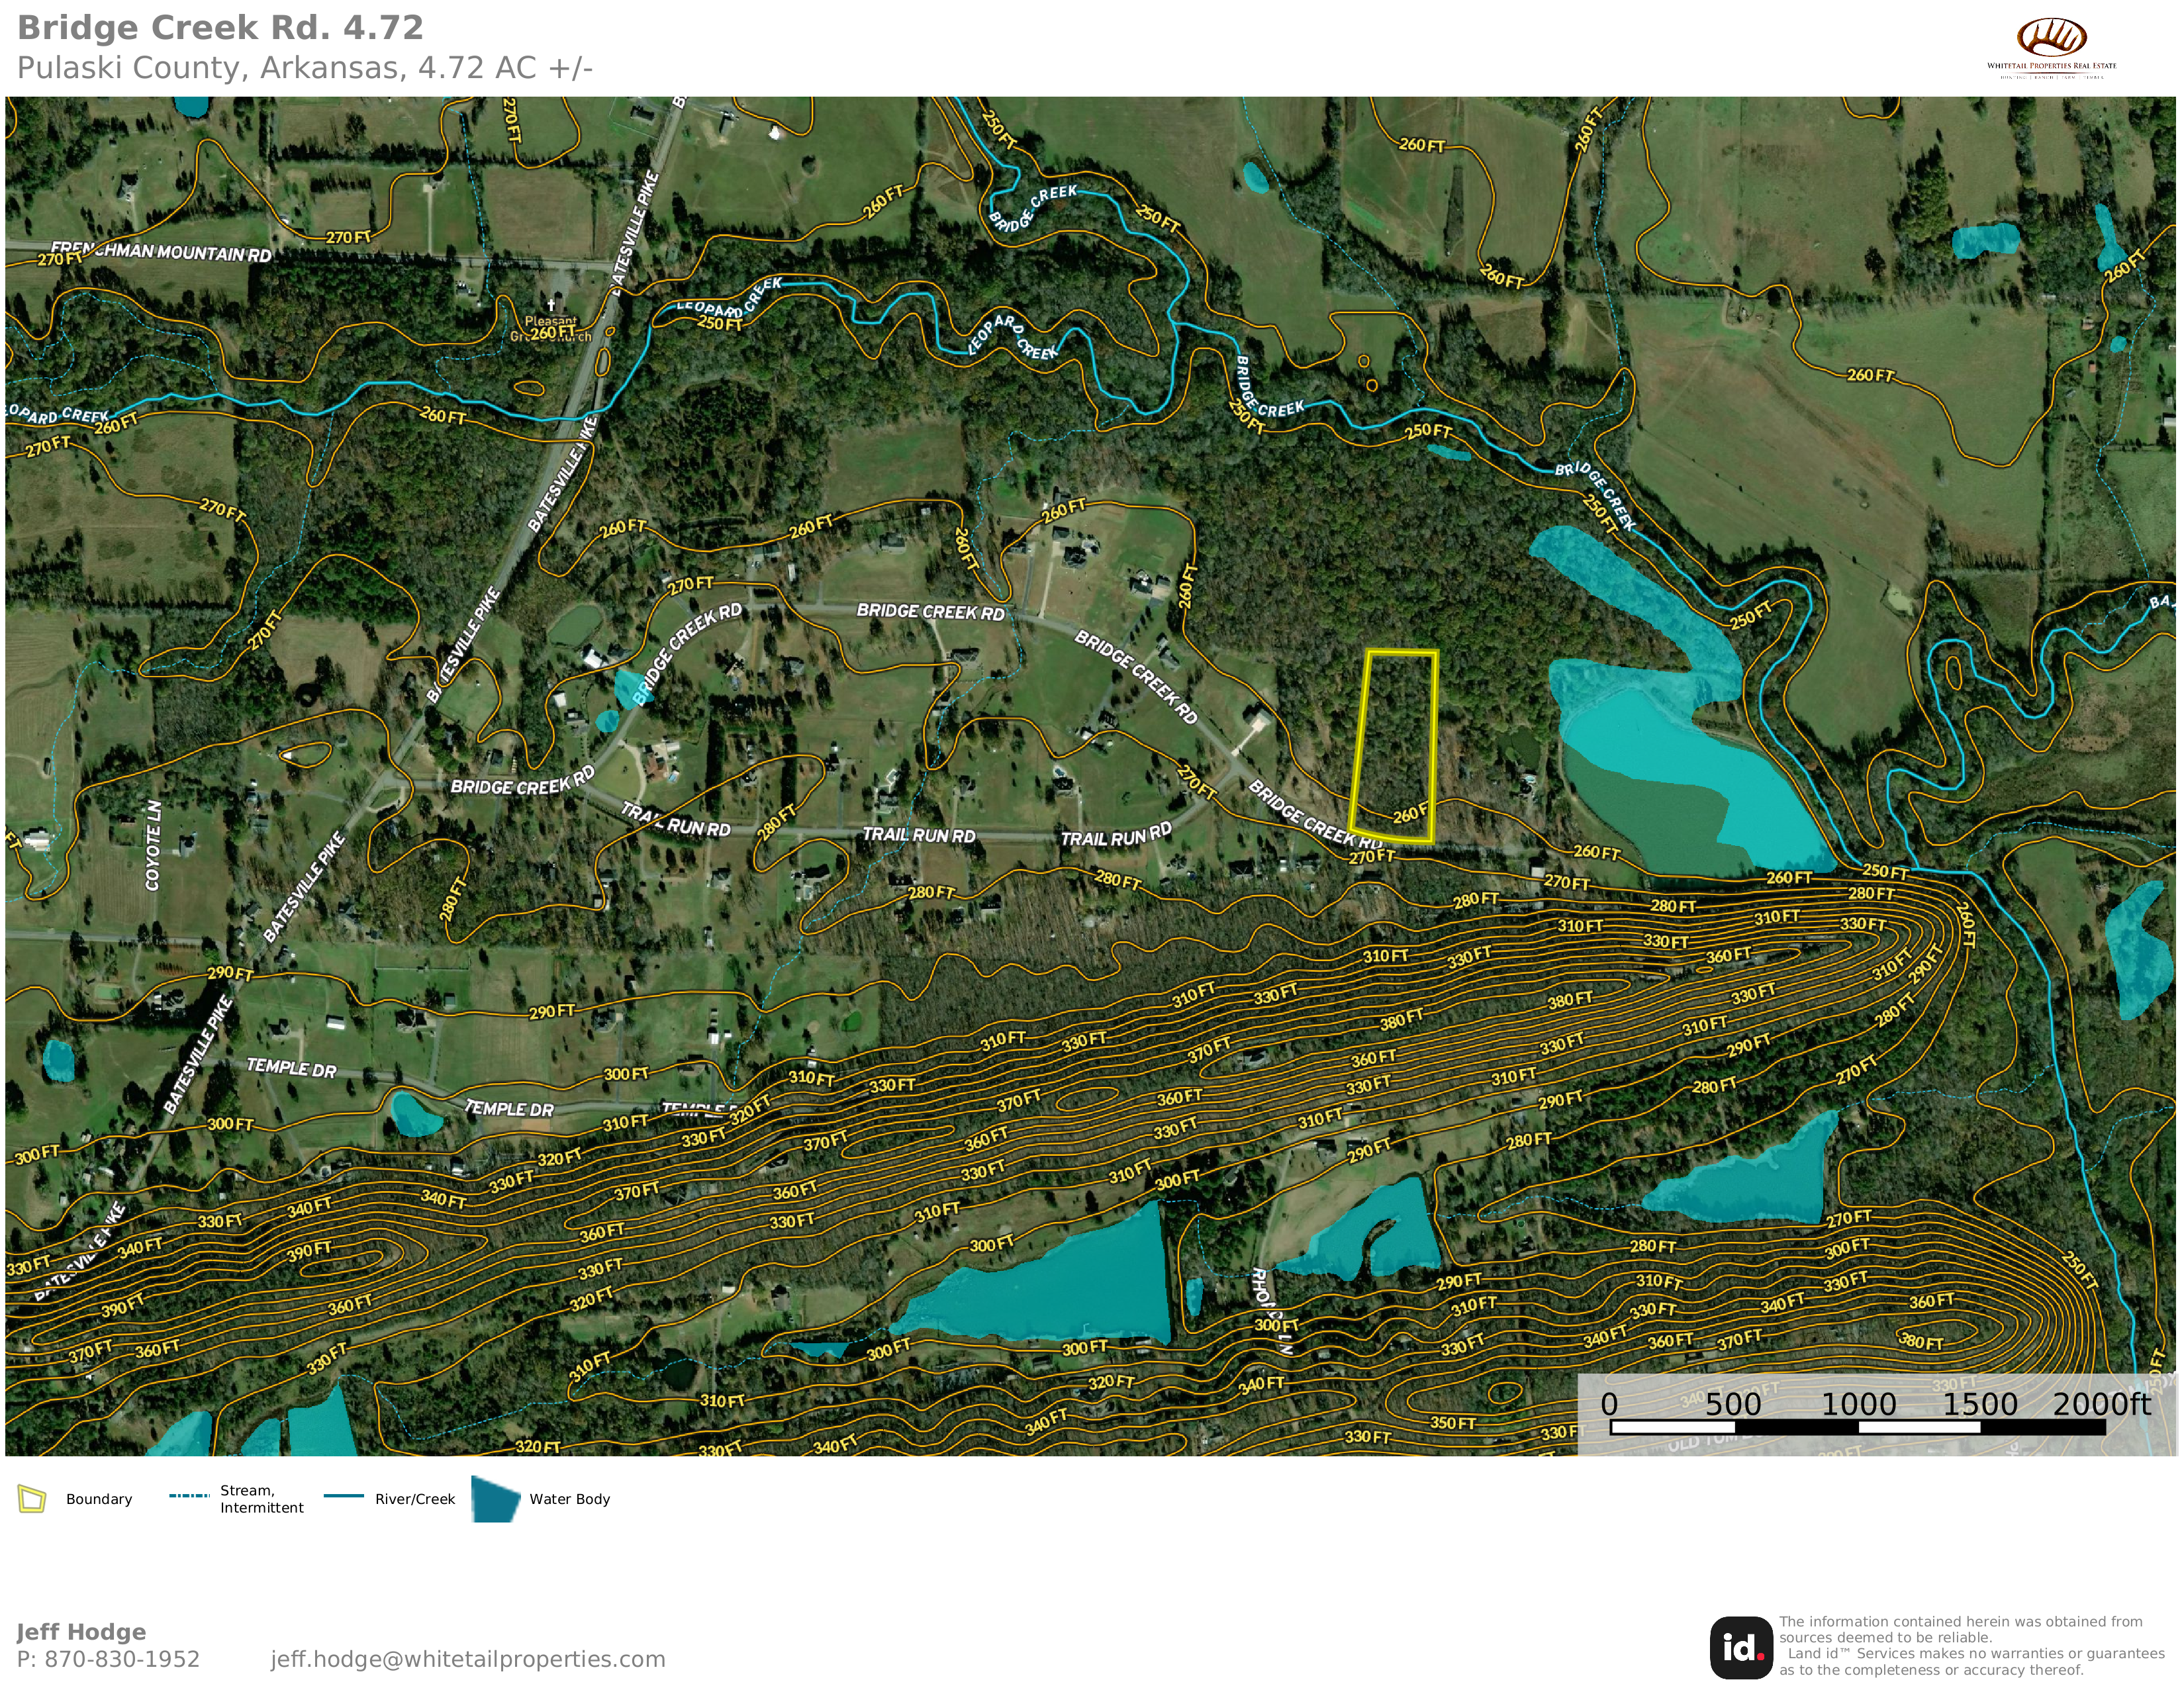The height and width of the screenshot is (1688, 2184).
Task: Click the Coyote Ln road label
Action: click(153, 845)
